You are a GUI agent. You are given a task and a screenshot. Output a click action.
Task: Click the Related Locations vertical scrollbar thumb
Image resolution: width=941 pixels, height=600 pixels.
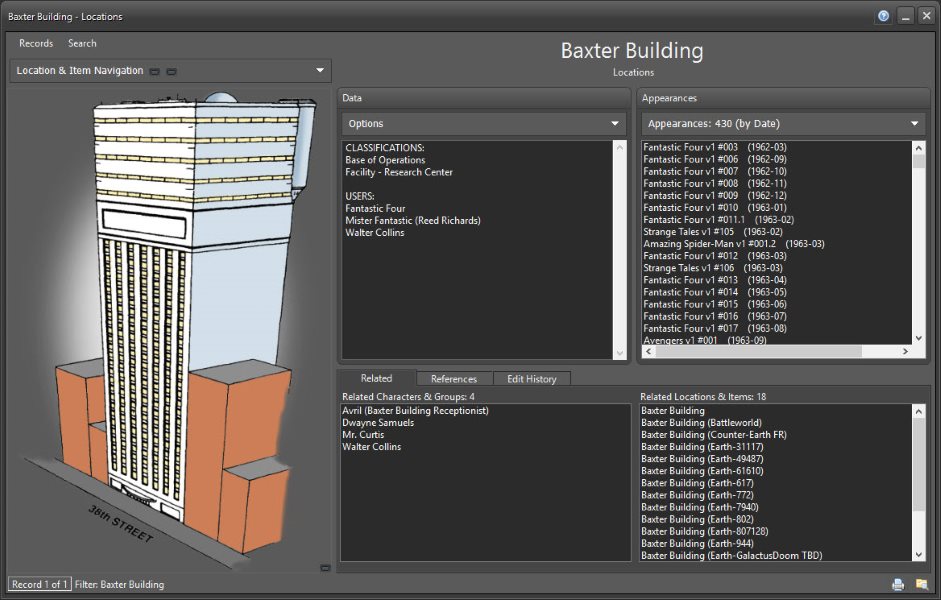[x=919, y=464]
